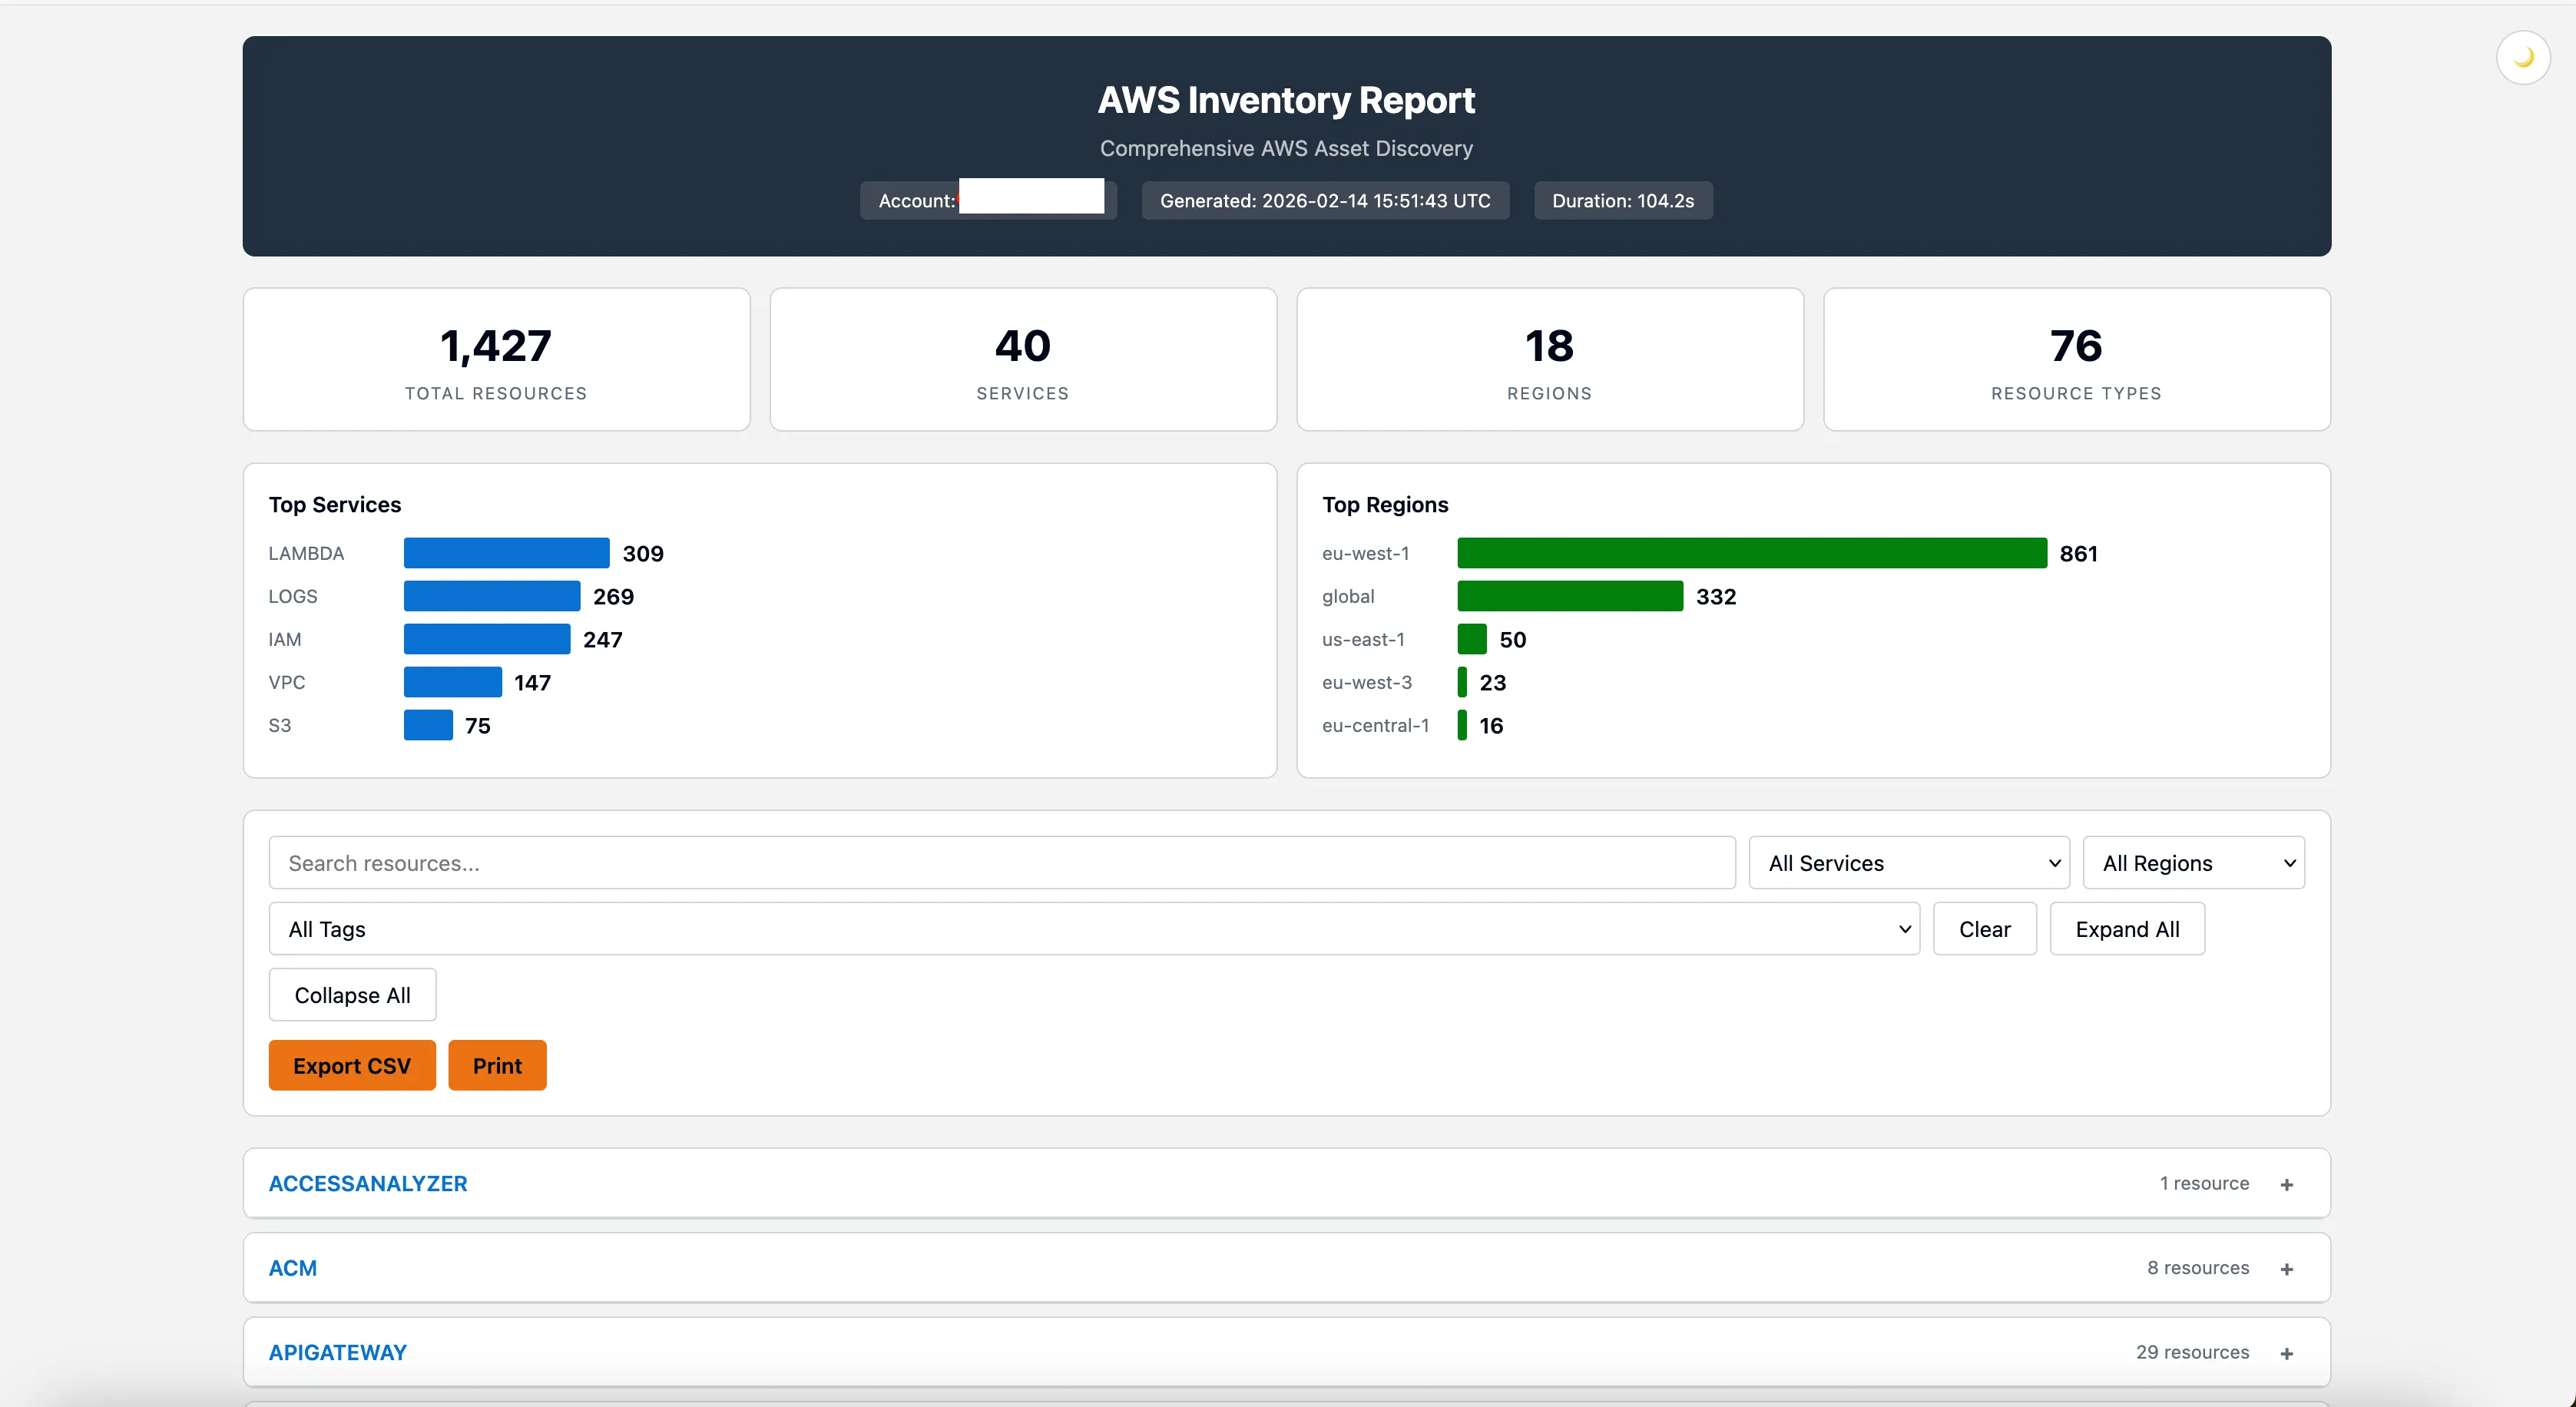Open the ACM service link

(x=293, y=1267)
